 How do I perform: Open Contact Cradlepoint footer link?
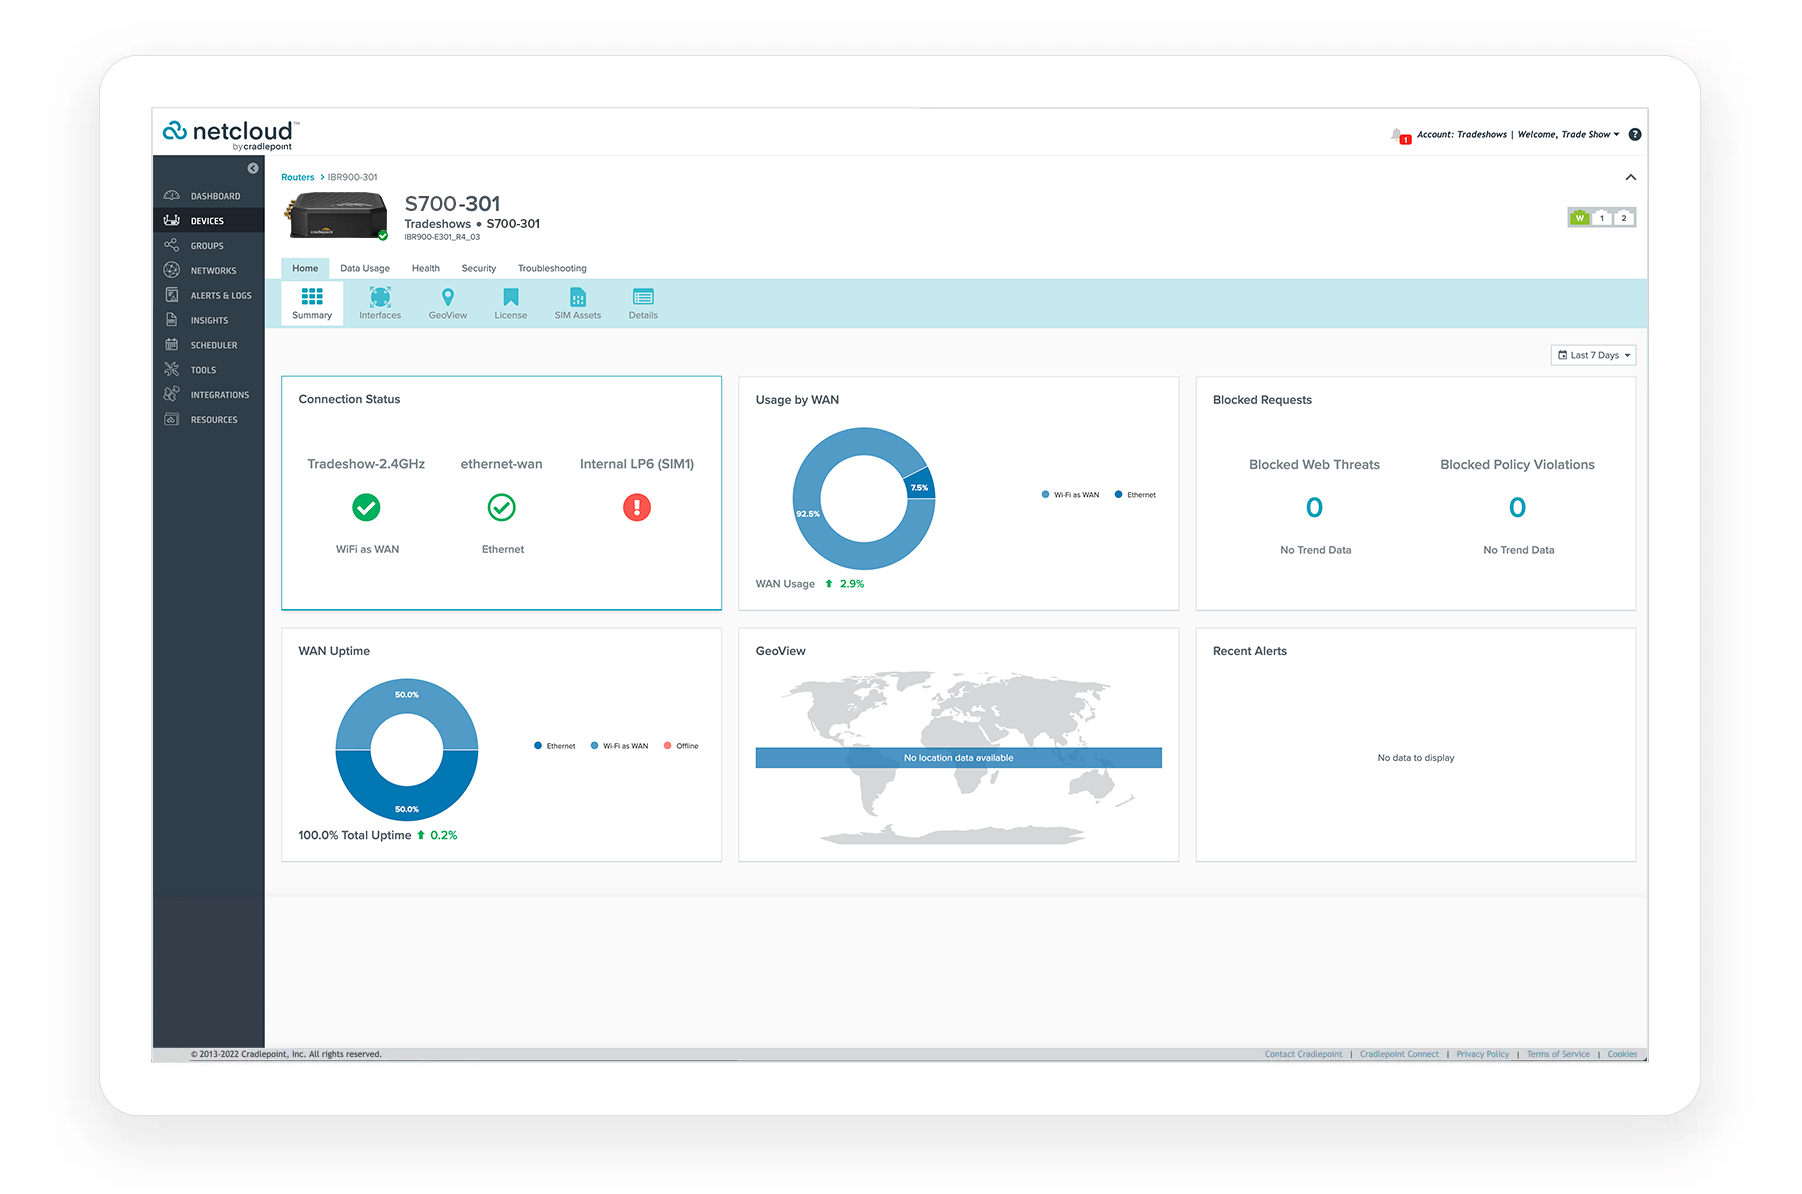[x=1304, y=1054]
